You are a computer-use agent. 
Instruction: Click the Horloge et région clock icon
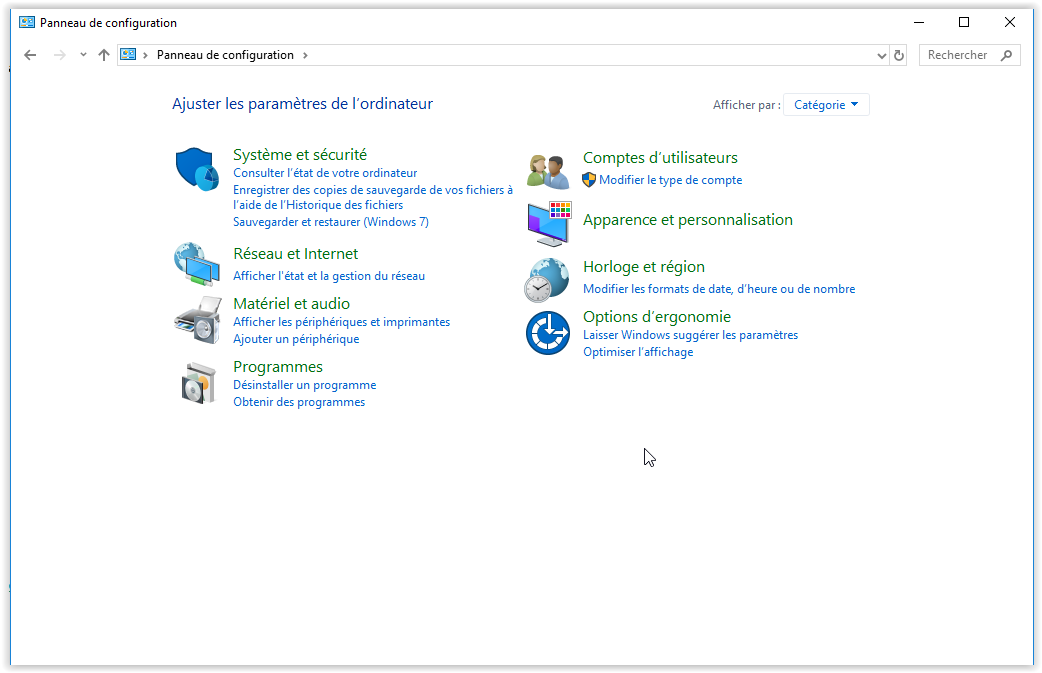coord(548,279)
